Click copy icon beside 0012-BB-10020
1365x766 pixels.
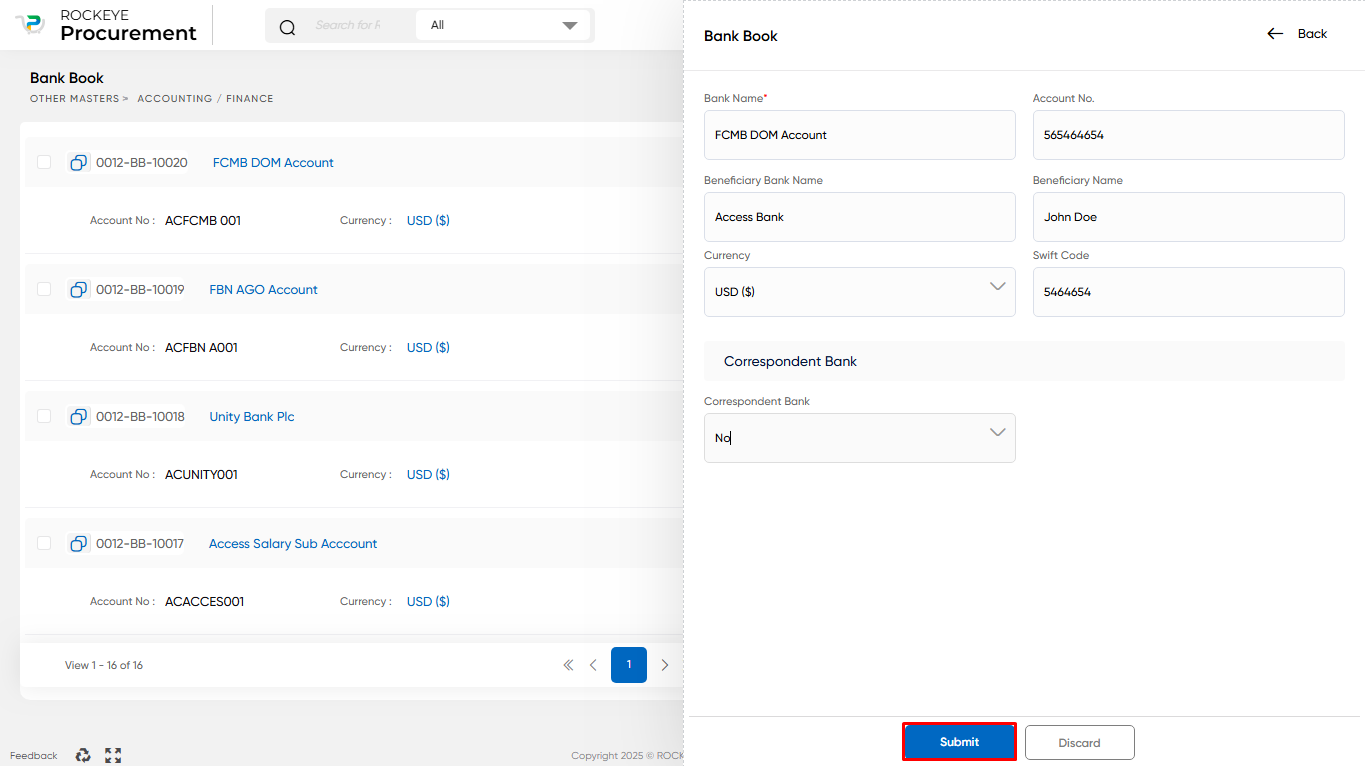click(79, 163)
